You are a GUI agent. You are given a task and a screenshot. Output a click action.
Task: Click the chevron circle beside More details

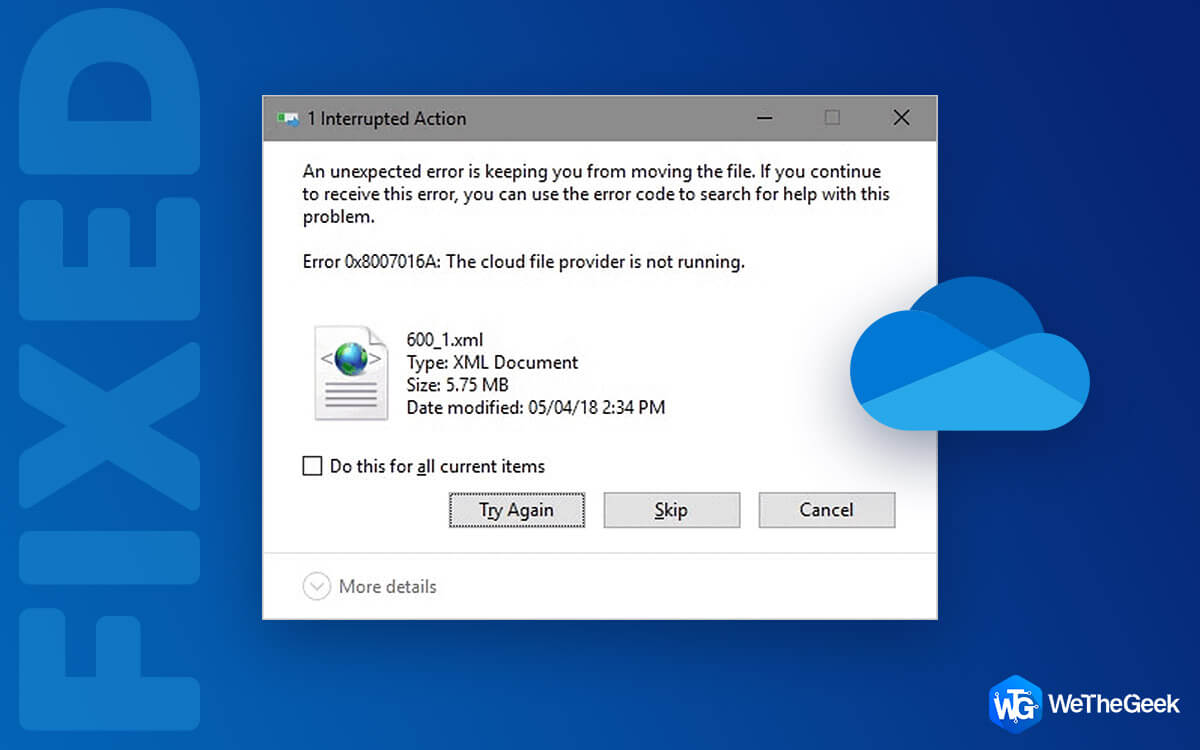coord(316,586)
